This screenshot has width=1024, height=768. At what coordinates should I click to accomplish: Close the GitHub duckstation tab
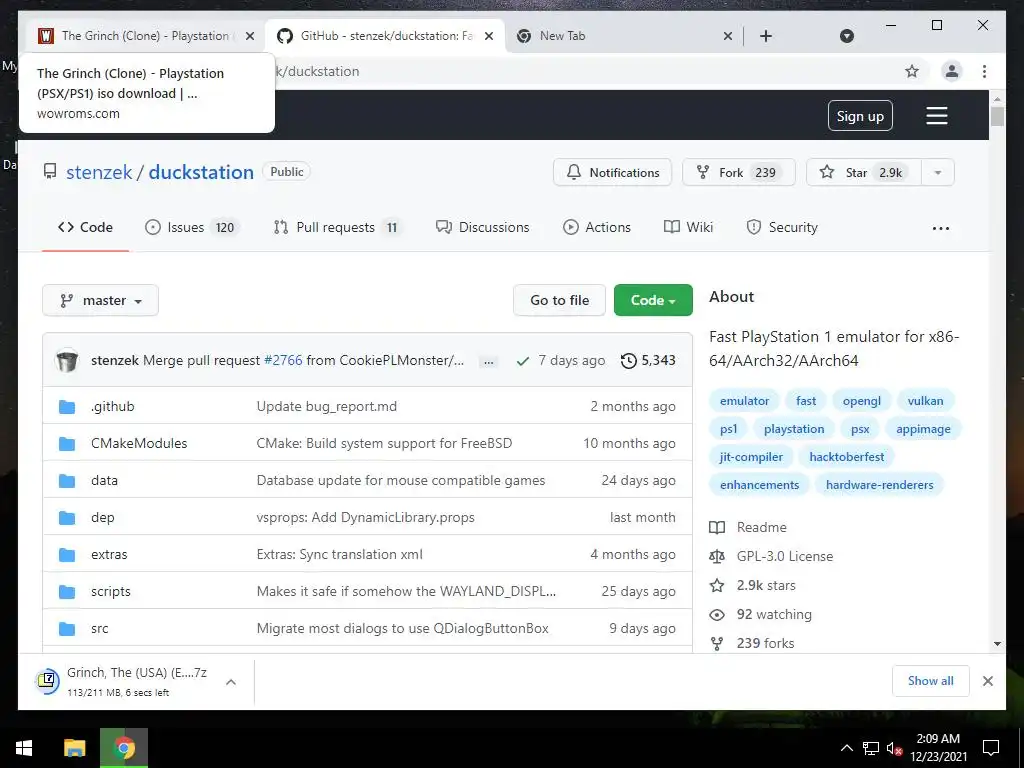488,36
